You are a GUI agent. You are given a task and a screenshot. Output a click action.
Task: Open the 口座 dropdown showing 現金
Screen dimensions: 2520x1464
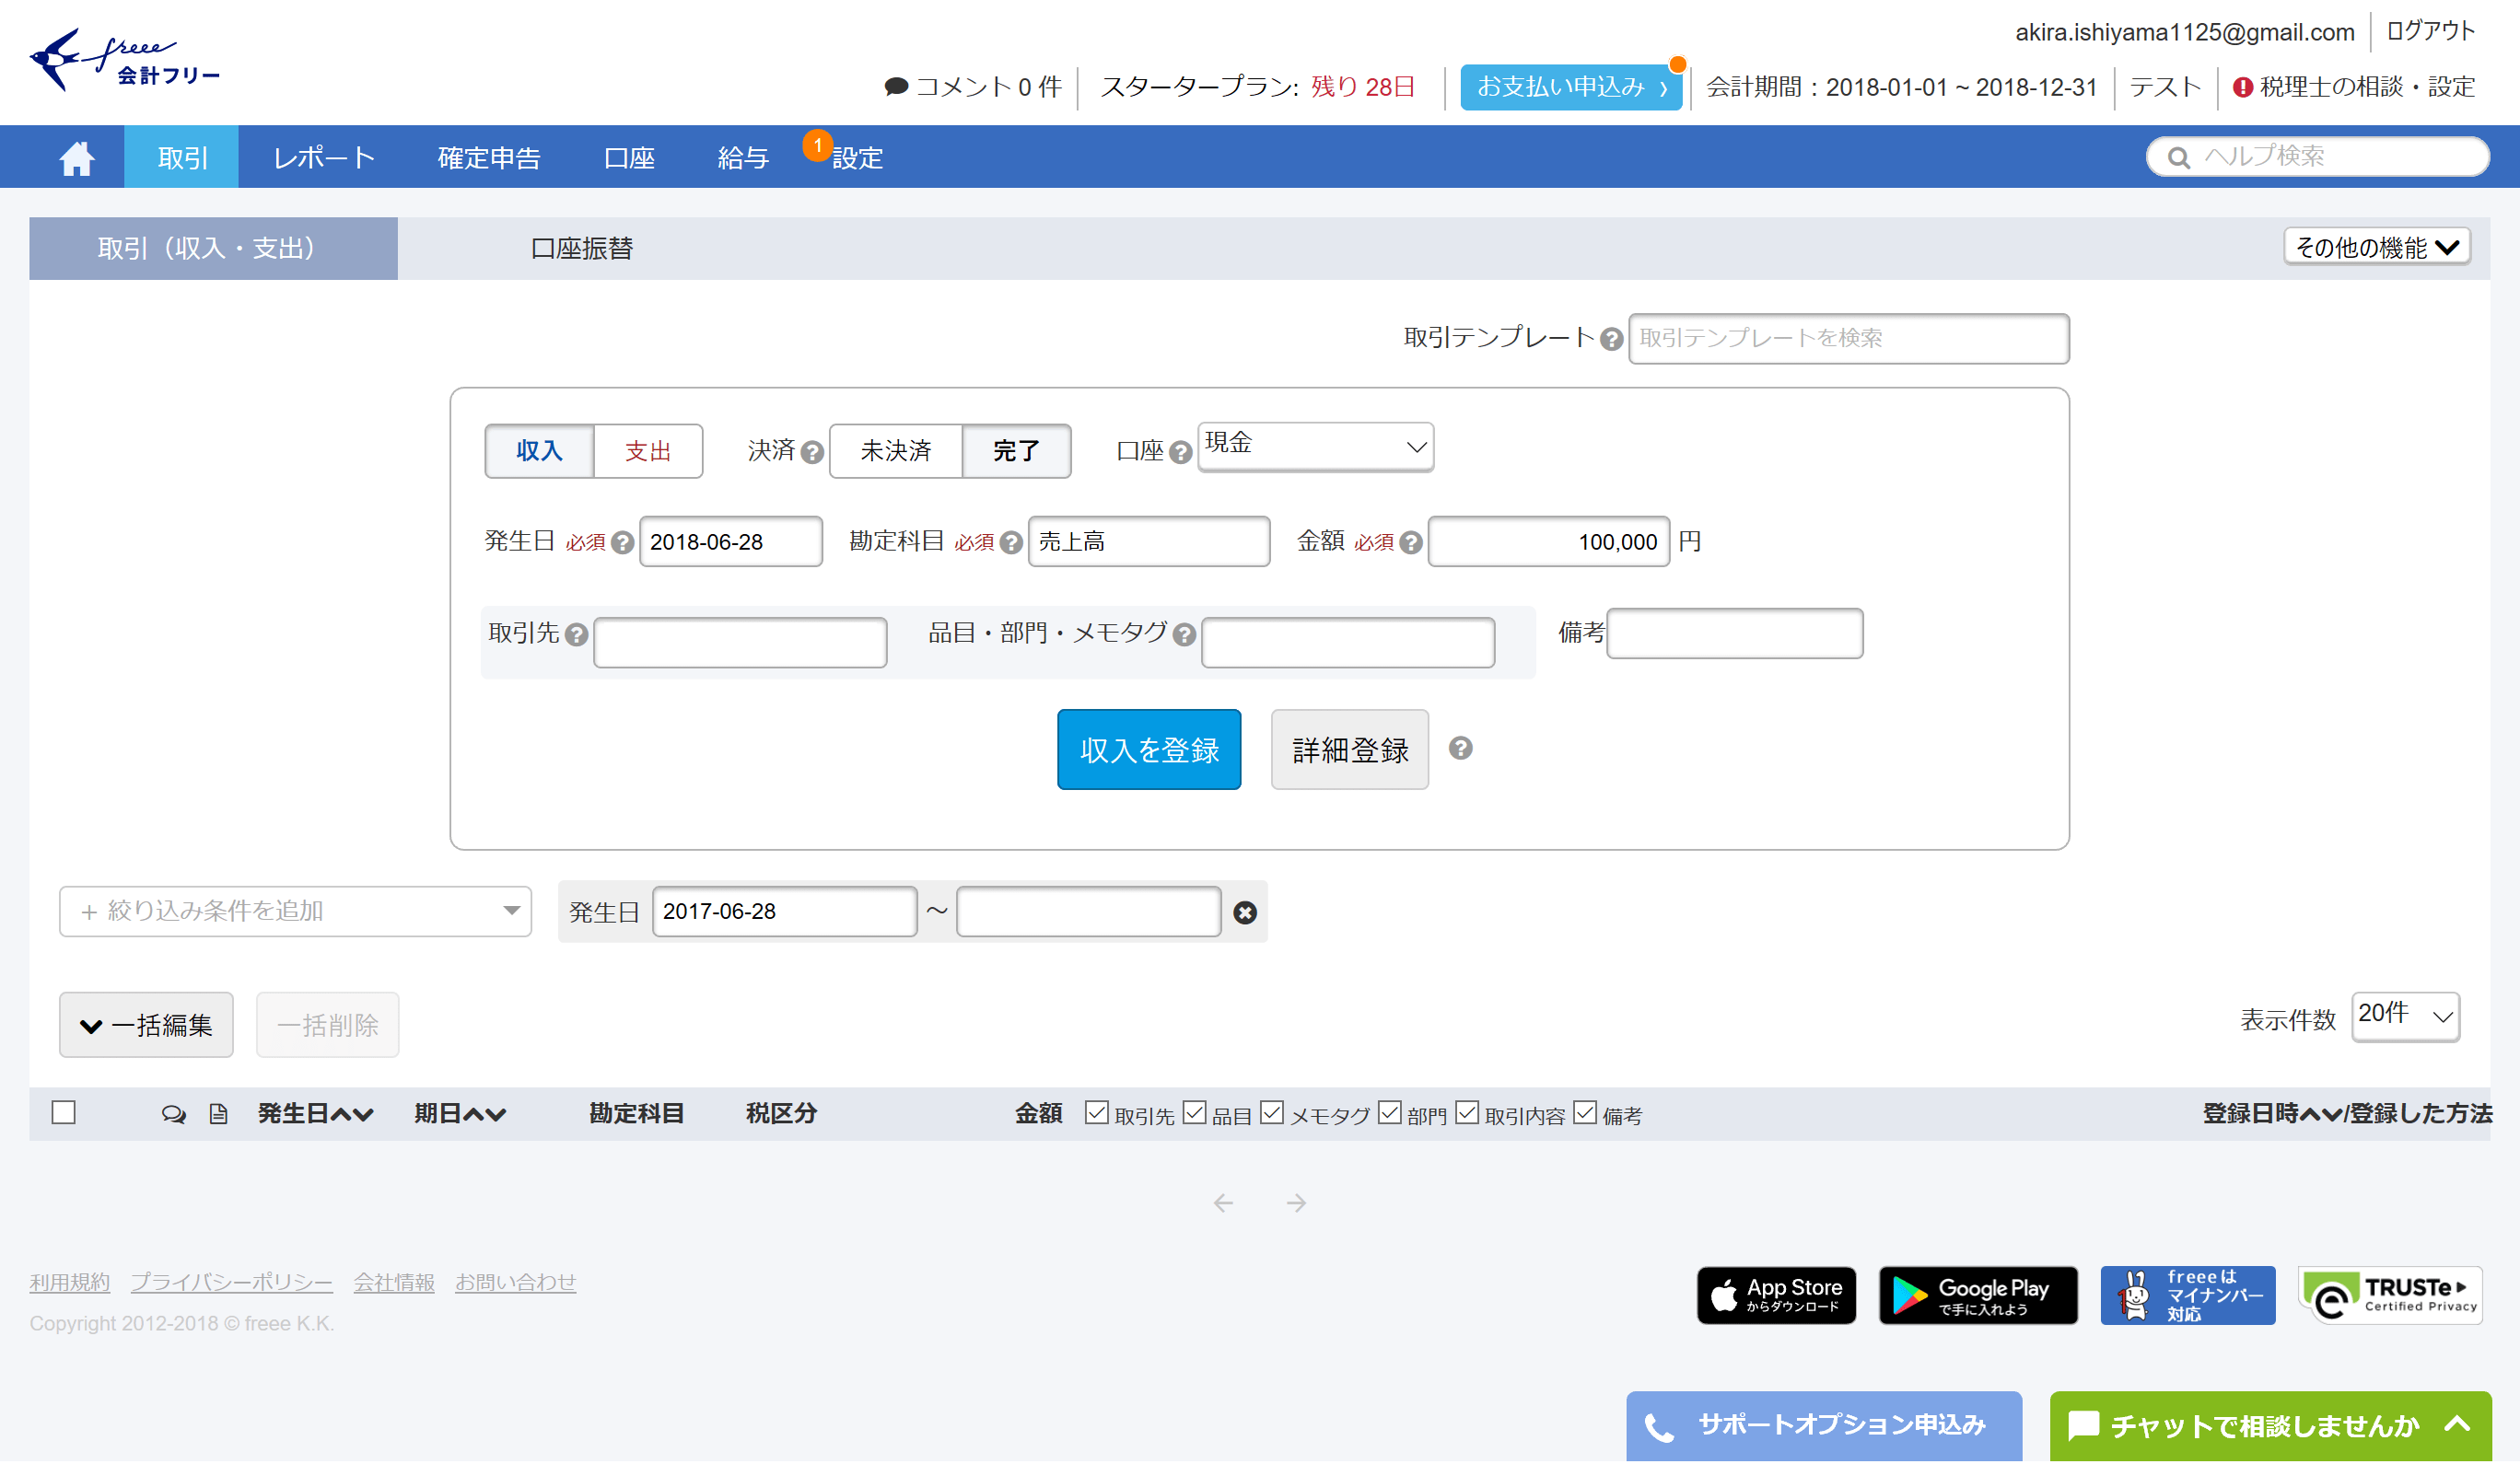point(1314,446)
